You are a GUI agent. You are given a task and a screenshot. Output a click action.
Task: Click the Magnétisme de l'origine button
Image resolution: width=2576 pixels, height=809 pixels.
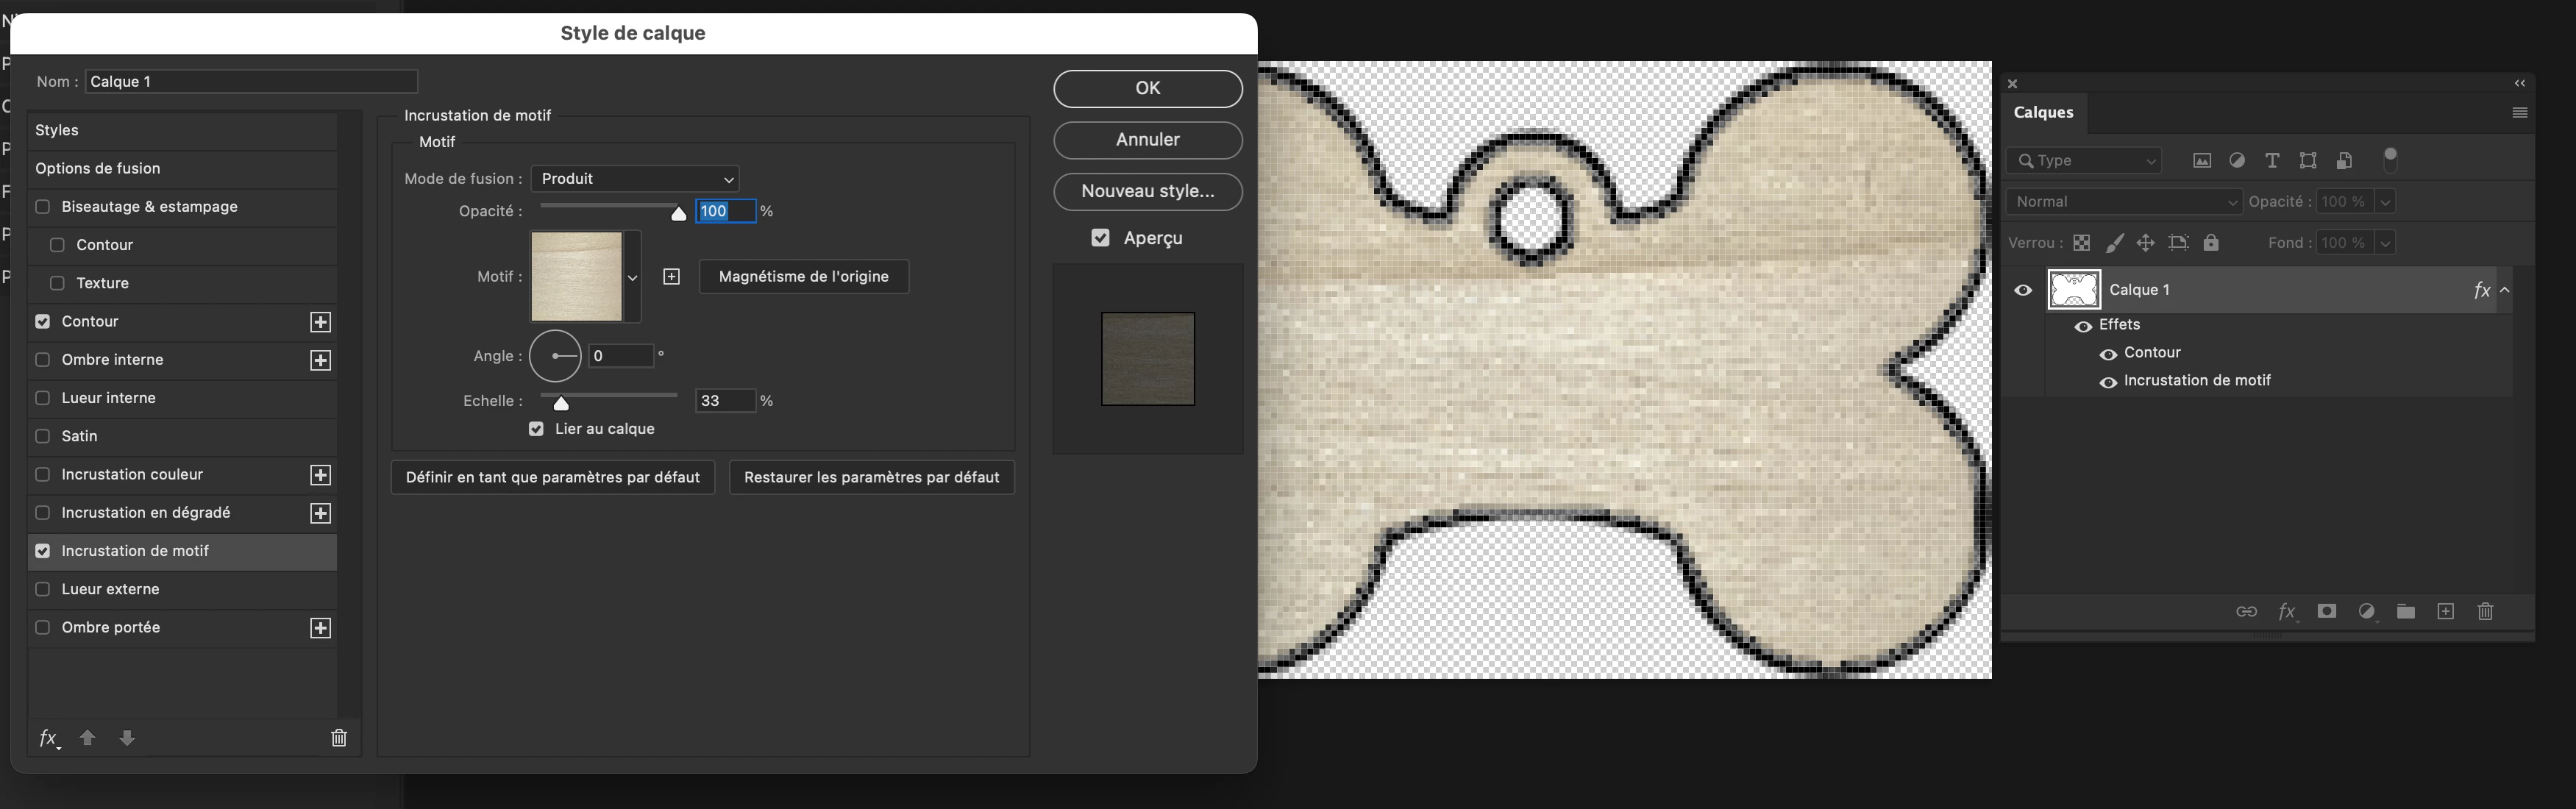click(x=803, y=277)
